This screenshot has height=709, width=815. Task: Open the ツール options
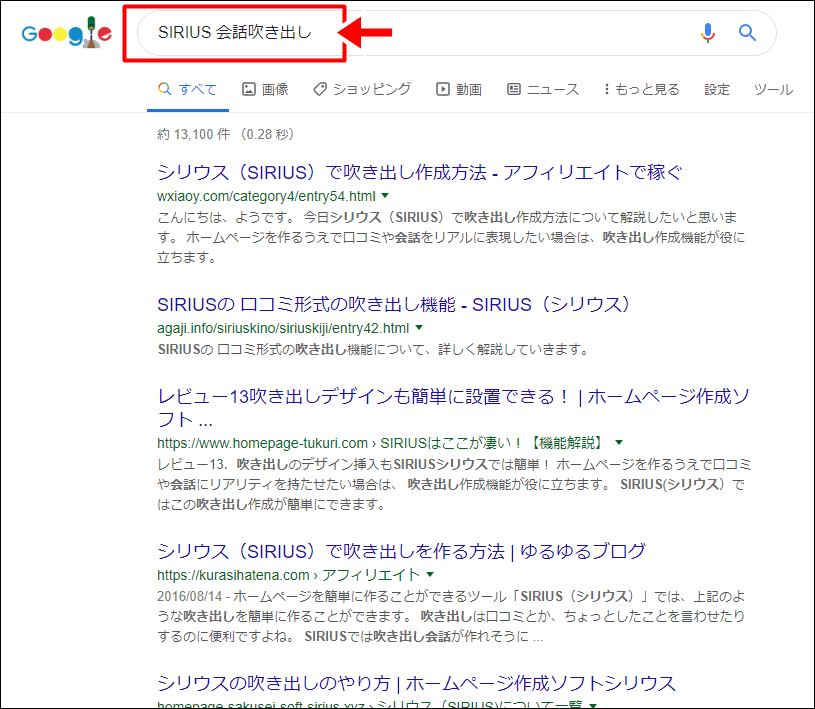pos(773,89)
